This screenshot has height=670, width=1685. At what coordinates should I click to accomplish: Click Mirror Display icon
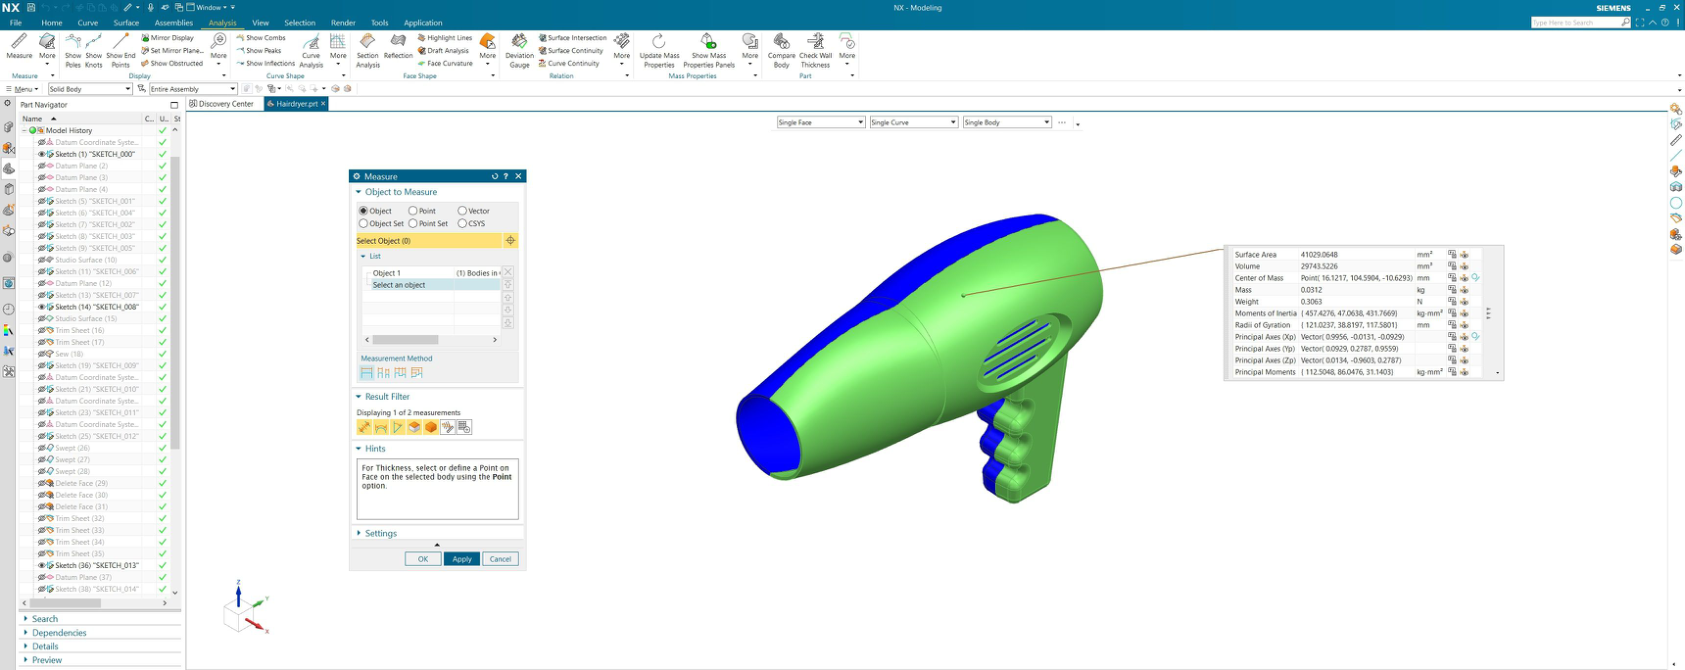(145, 38)
